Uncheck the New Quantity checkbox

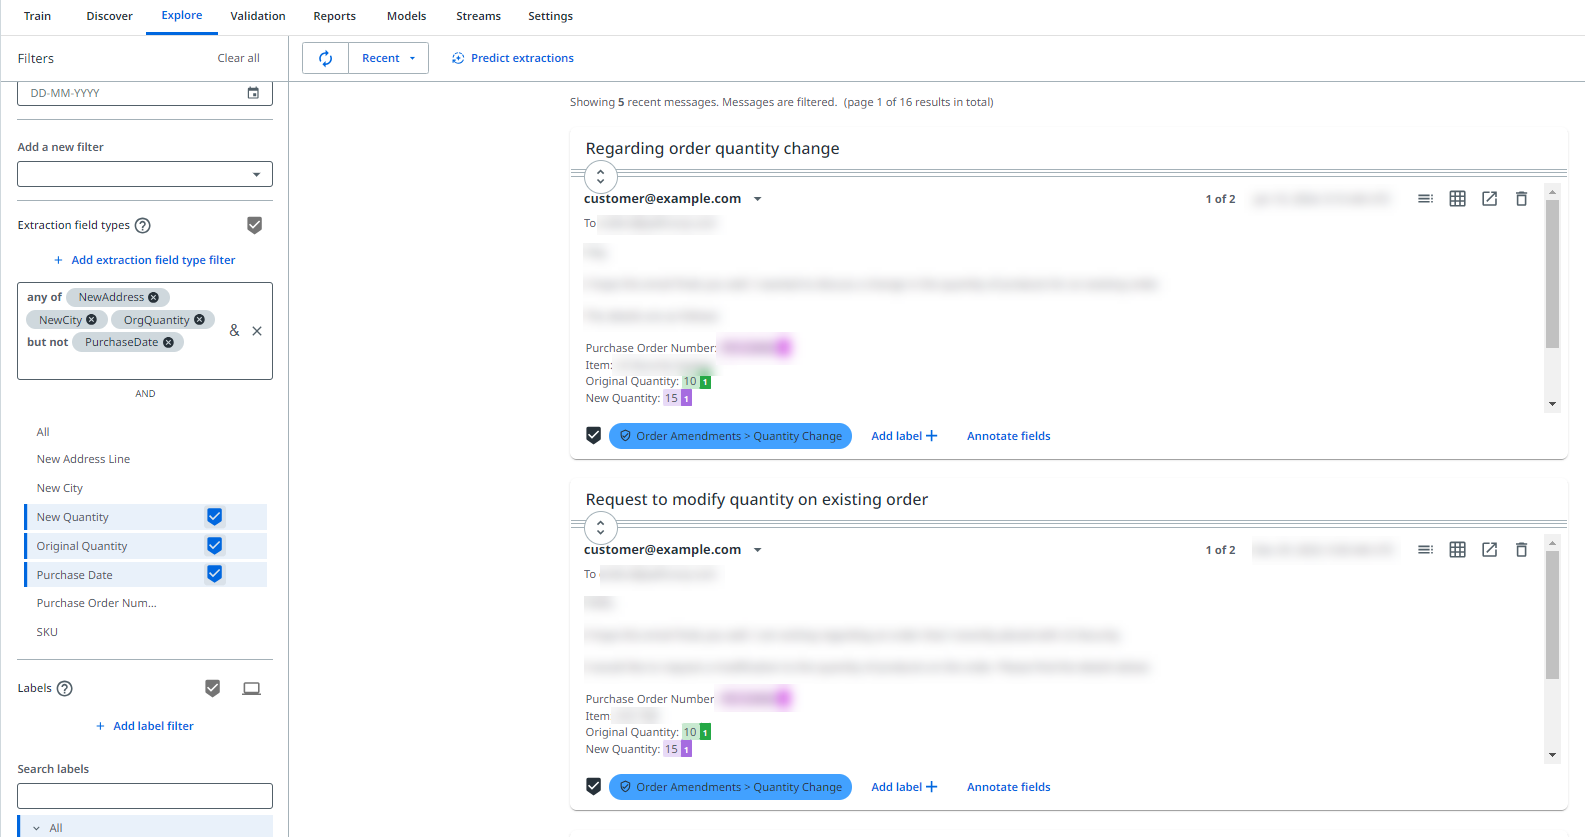click(214, 517)
